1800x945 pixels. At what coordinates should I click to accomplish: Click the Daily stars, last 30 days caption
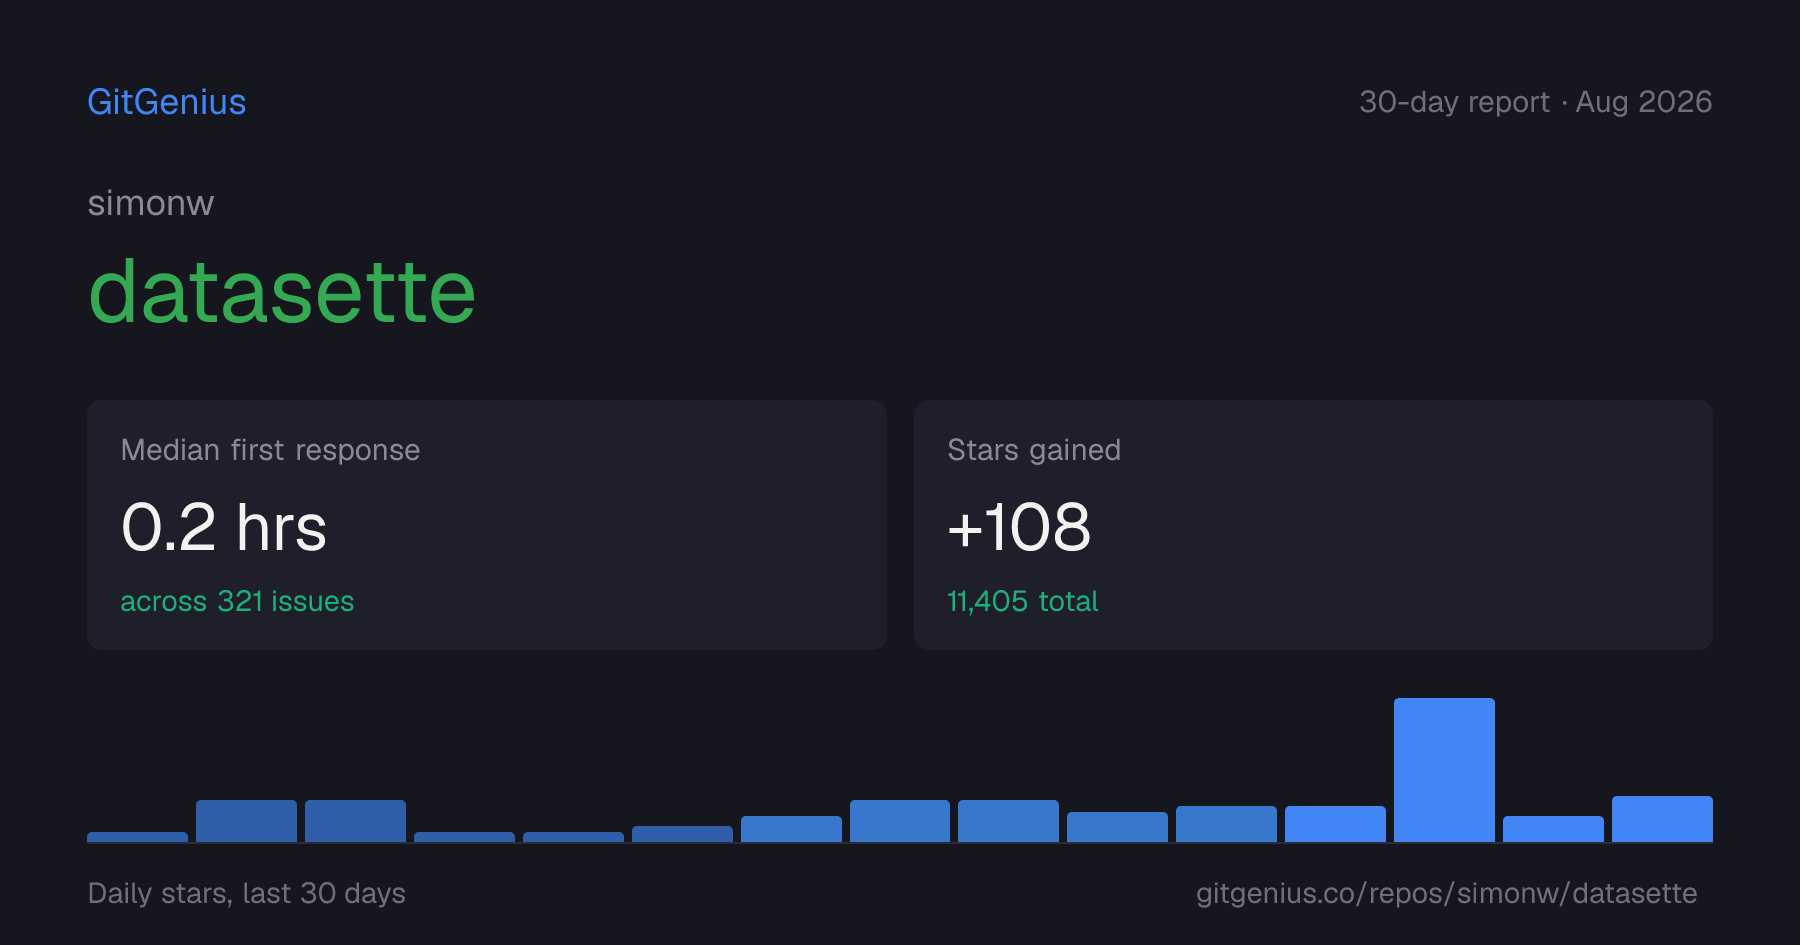[x=247, y=893]
